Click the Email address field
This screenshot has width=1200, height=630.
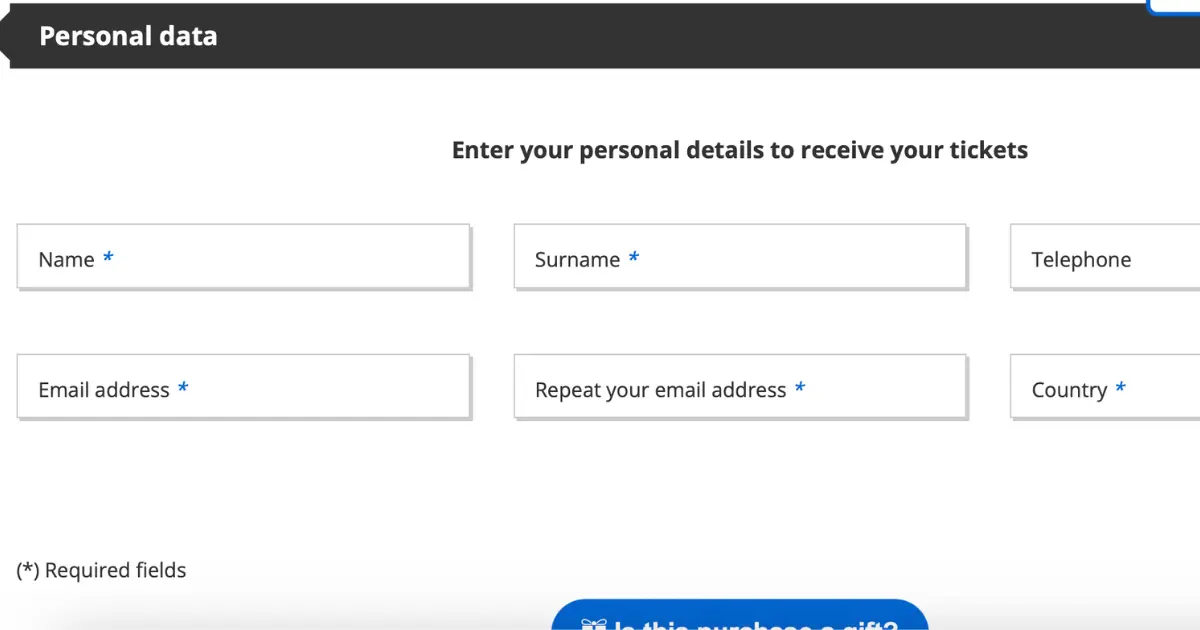click(x=243, y=386)
